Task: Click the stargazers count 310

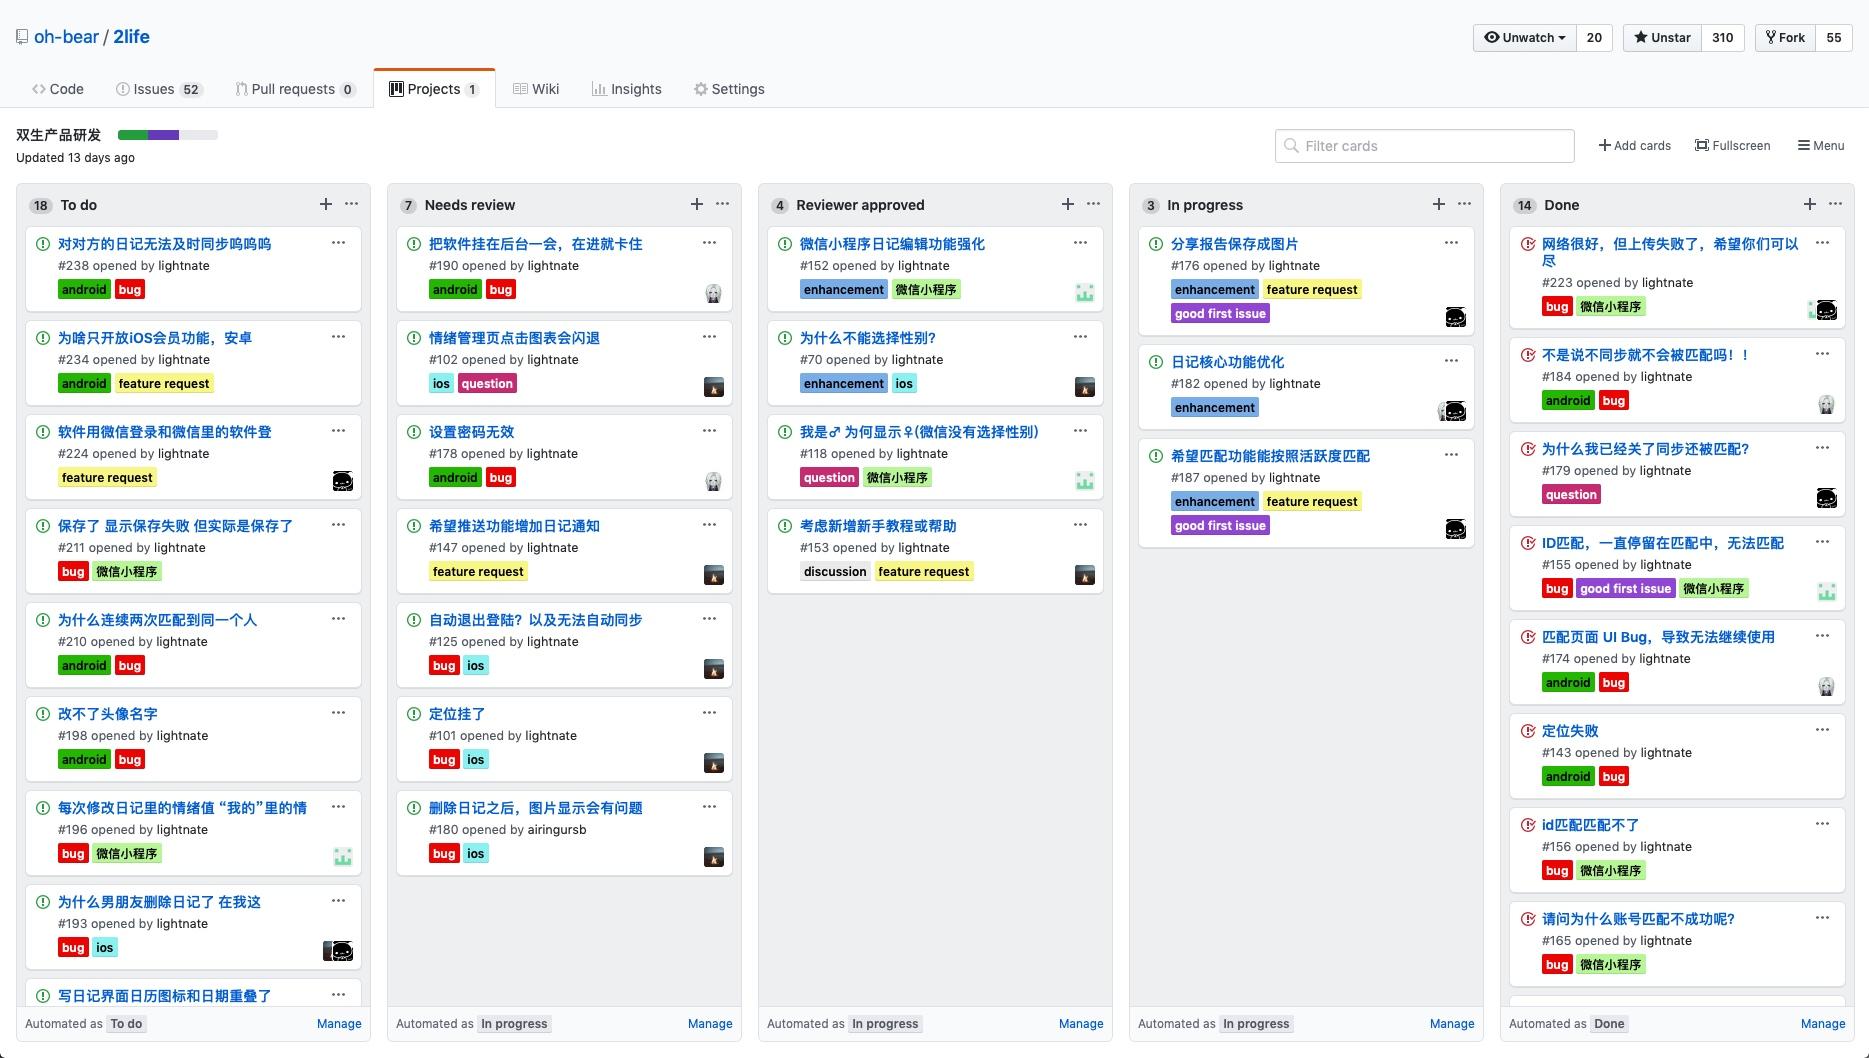Action: click(1723, 37)
